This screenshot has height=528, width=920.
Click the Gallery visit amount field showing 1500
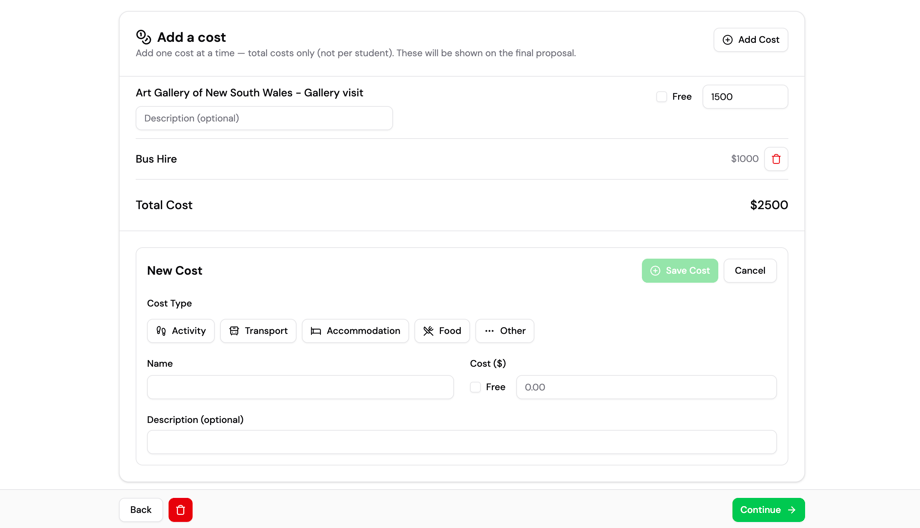point(745,97)
